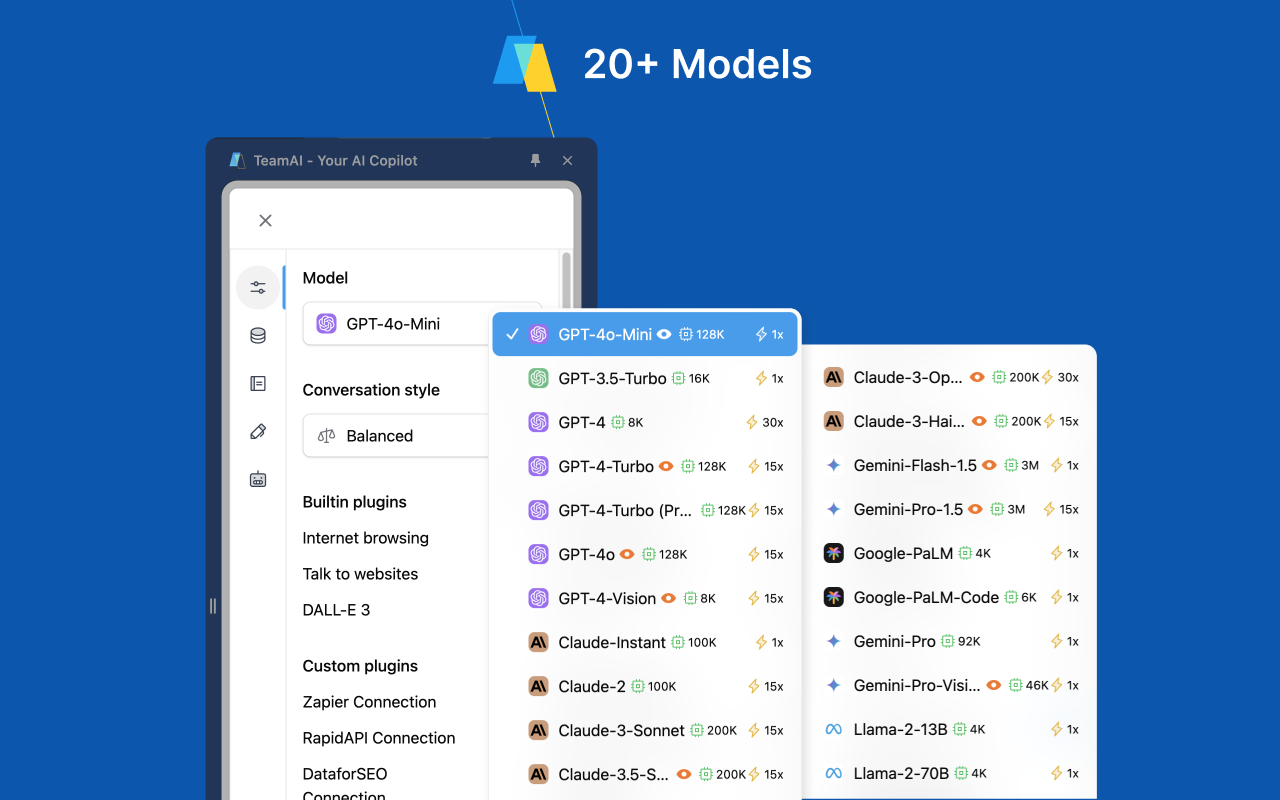Click the notes panel icon in sidebar
This screenshot has width=1280, height=800.
258,383
